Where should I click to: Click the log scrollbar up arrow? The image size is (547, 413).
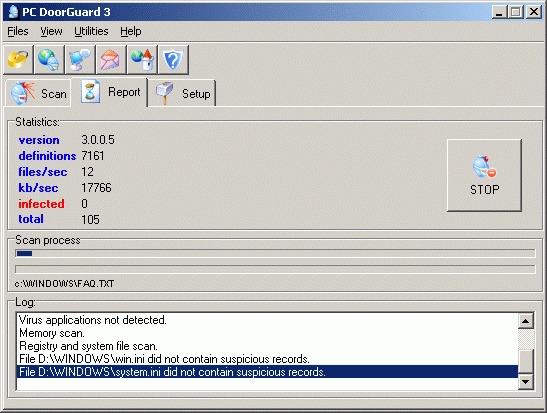tap(526, 321)
